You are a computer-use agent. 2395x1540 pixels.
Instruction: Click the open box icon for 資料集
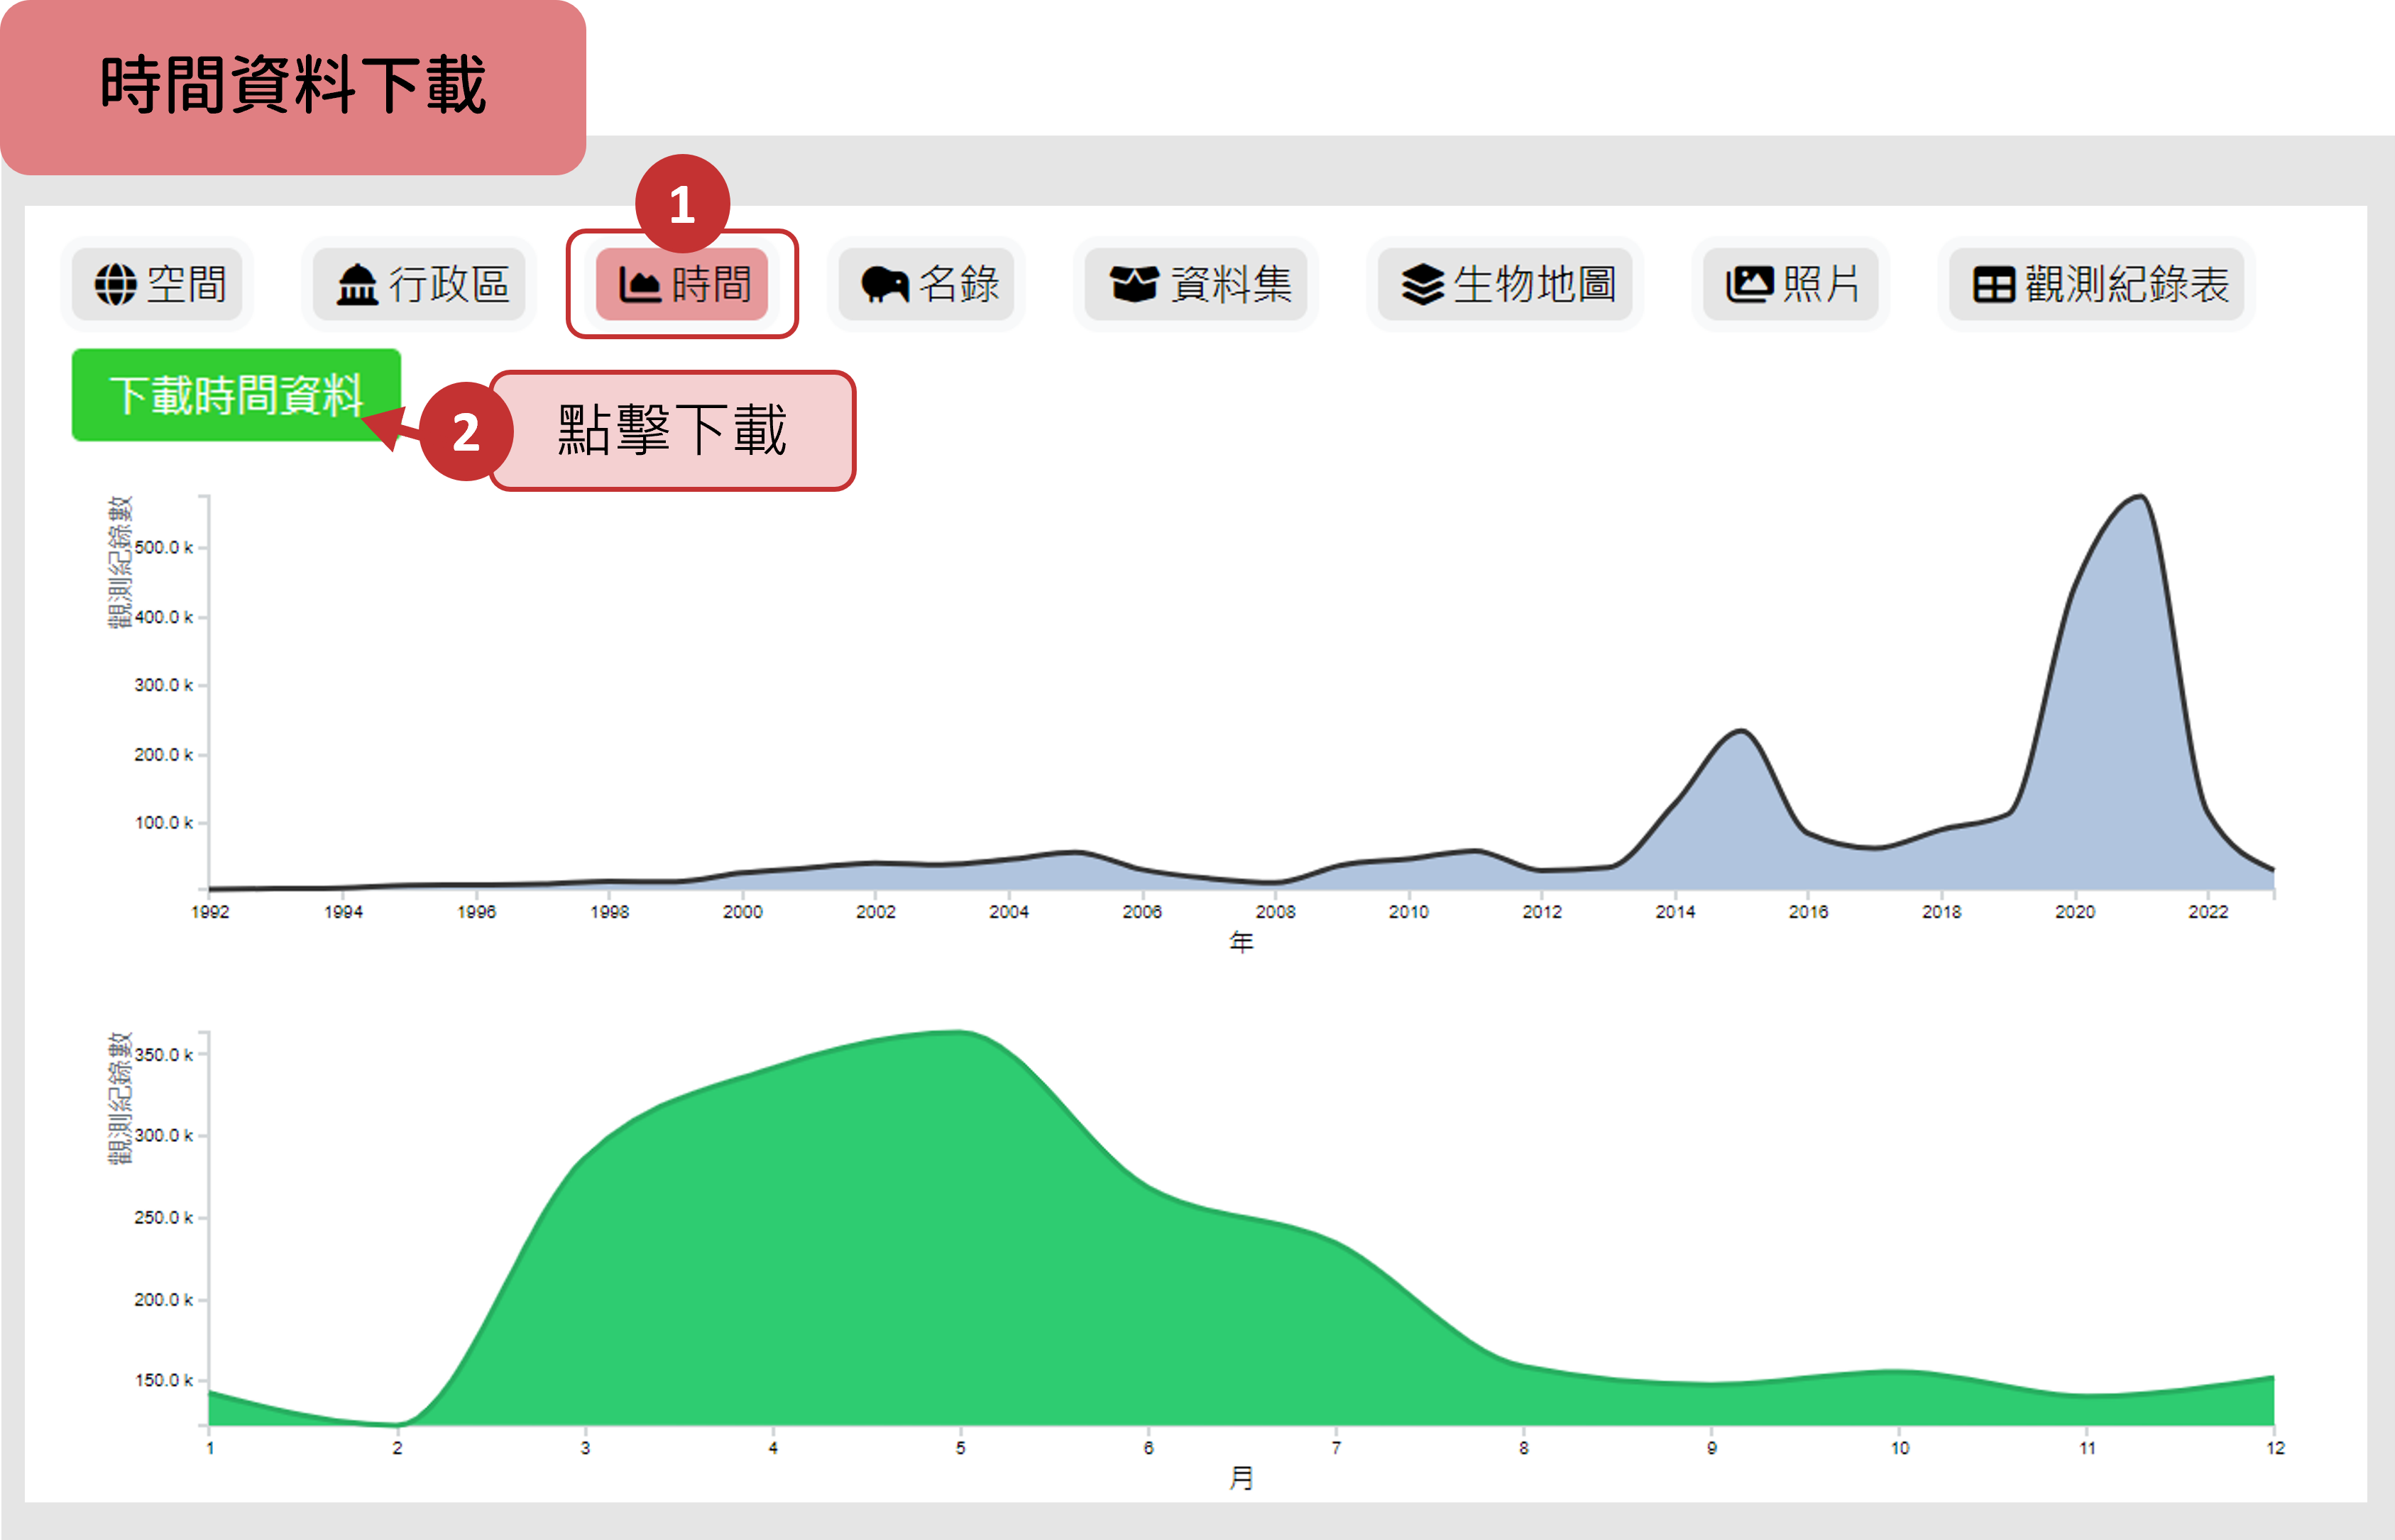pyautogui.click(x=1134, y=285)
